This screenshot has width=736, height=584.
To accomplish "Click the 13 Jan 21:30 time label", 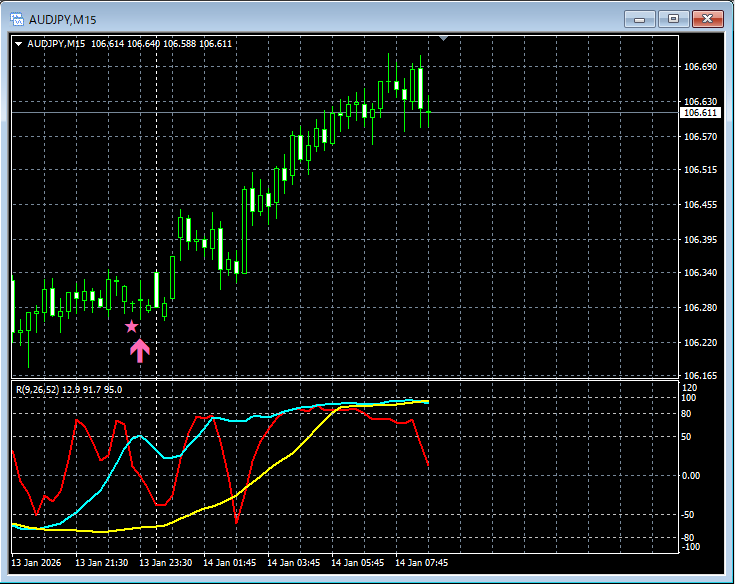I will tap(101, 562).
